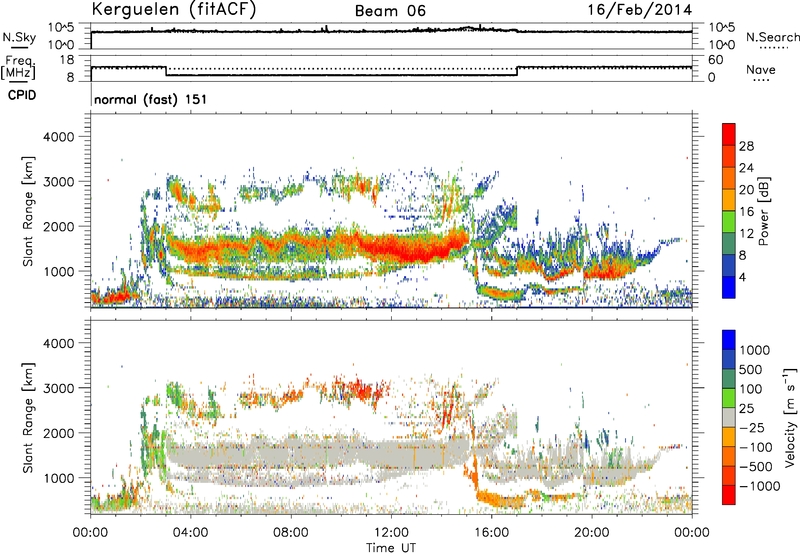Click the frequency step-up at 17:00 in Freq panel
Screen dimensions: 800x554
point(517,71)
